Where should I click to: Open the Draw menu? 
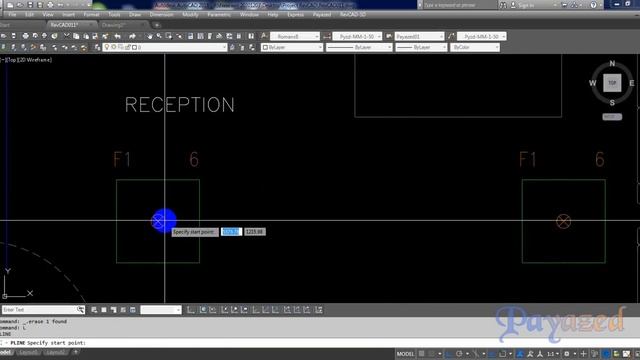click(x=135, y=14)
